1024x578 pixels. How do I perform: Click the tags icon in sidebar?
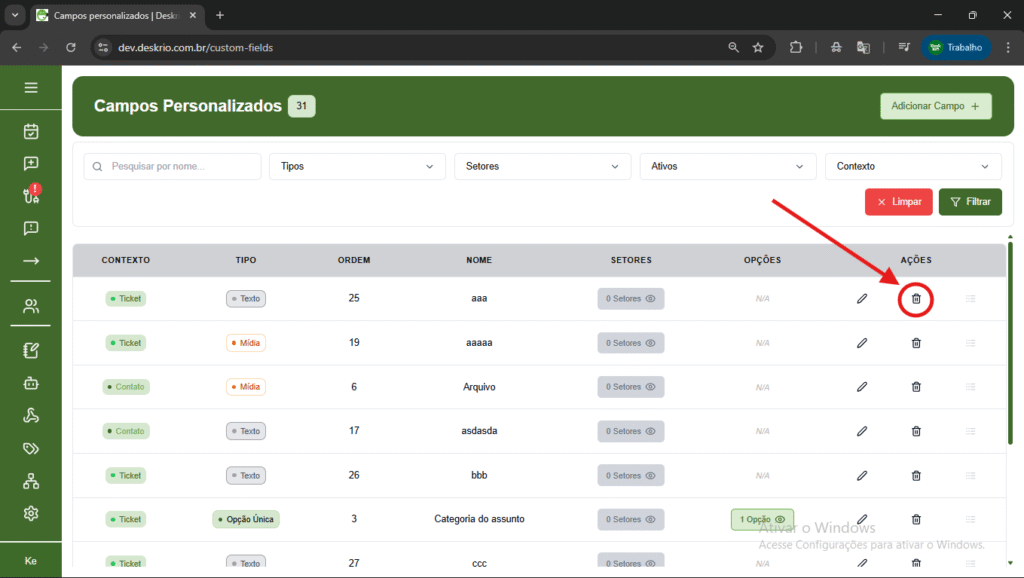point(31,448)
